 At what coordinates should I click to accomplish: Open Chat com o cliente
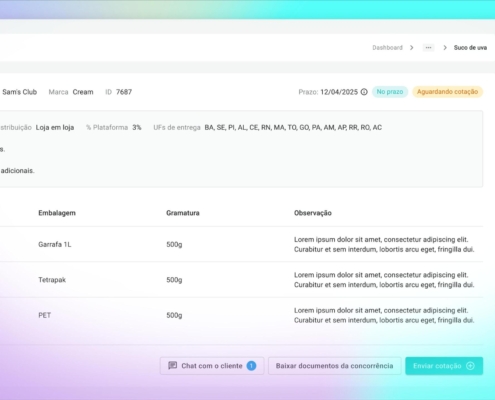click(212, 366)
